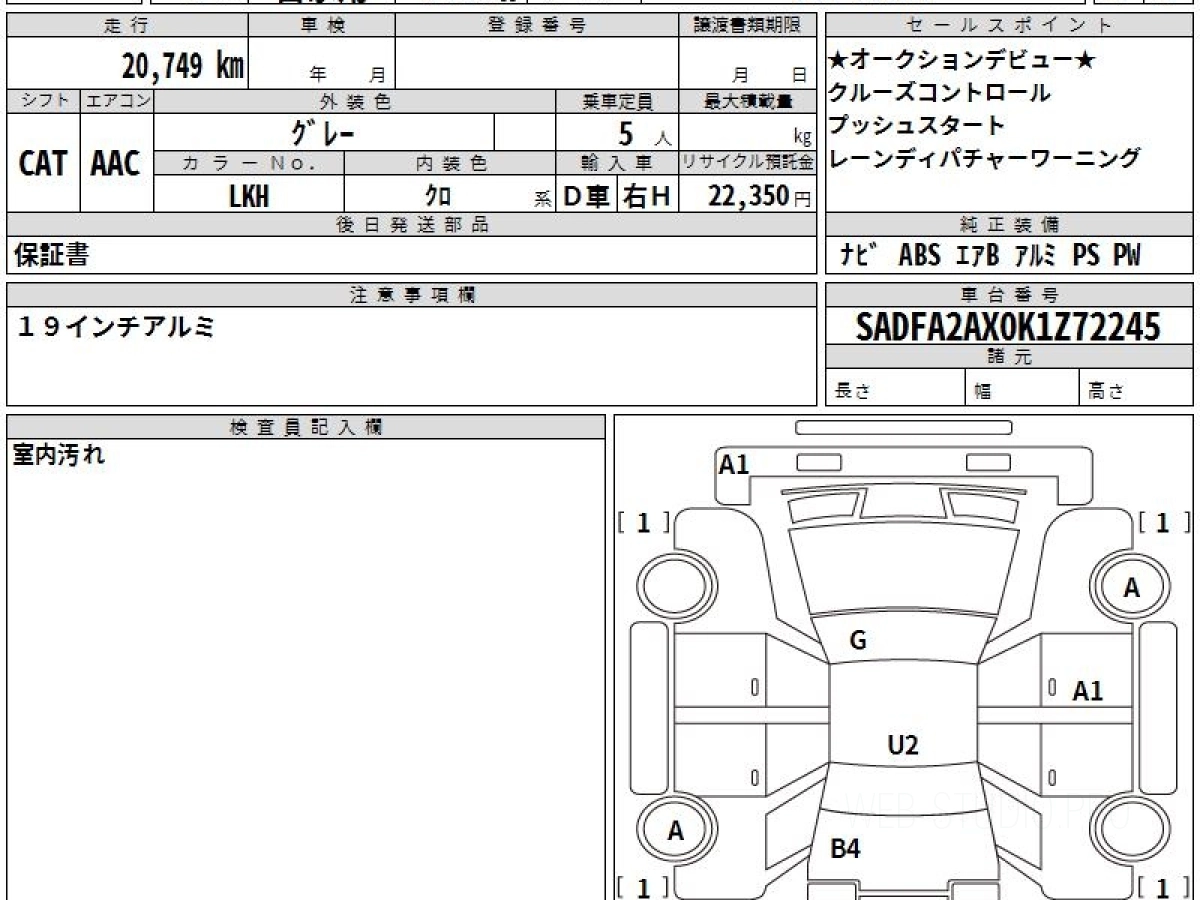Select the ナビ equipment item

point(858,256)
